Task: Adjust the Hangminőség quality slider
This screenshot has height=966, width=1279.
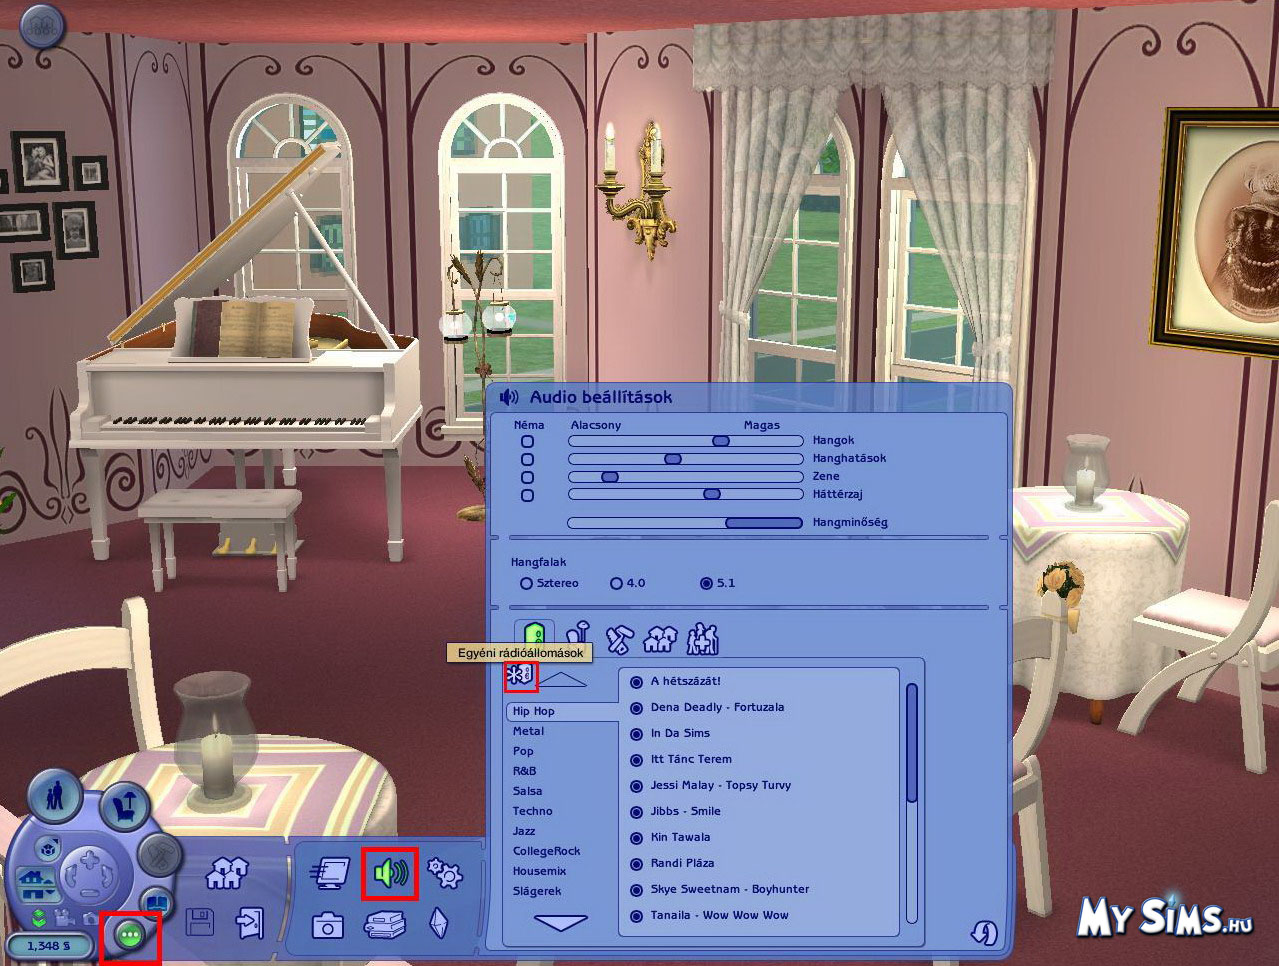Action: 685,523
